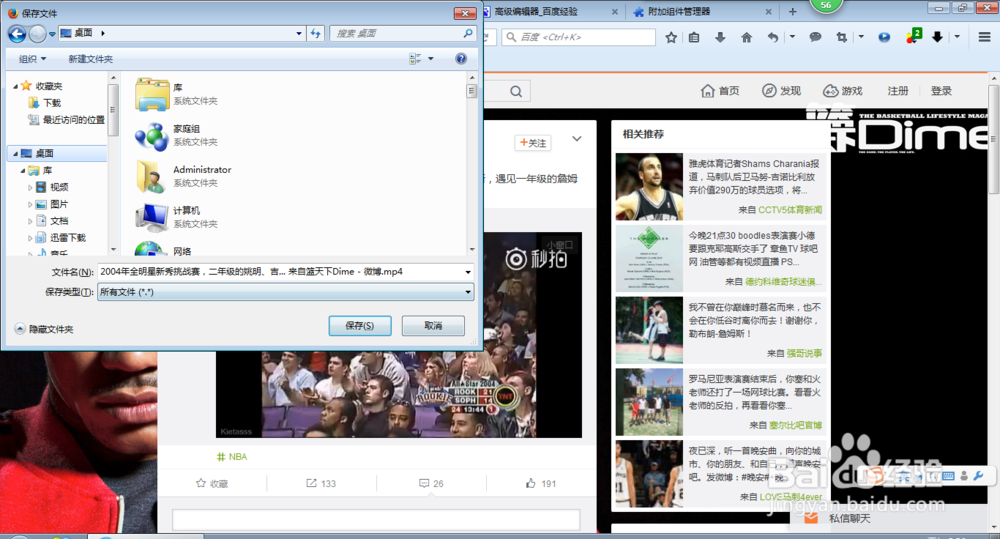This screenshot has width=1000, height=539.
Task: Open the recent pages dropdown beside back button
Action: tap(52, 34)
